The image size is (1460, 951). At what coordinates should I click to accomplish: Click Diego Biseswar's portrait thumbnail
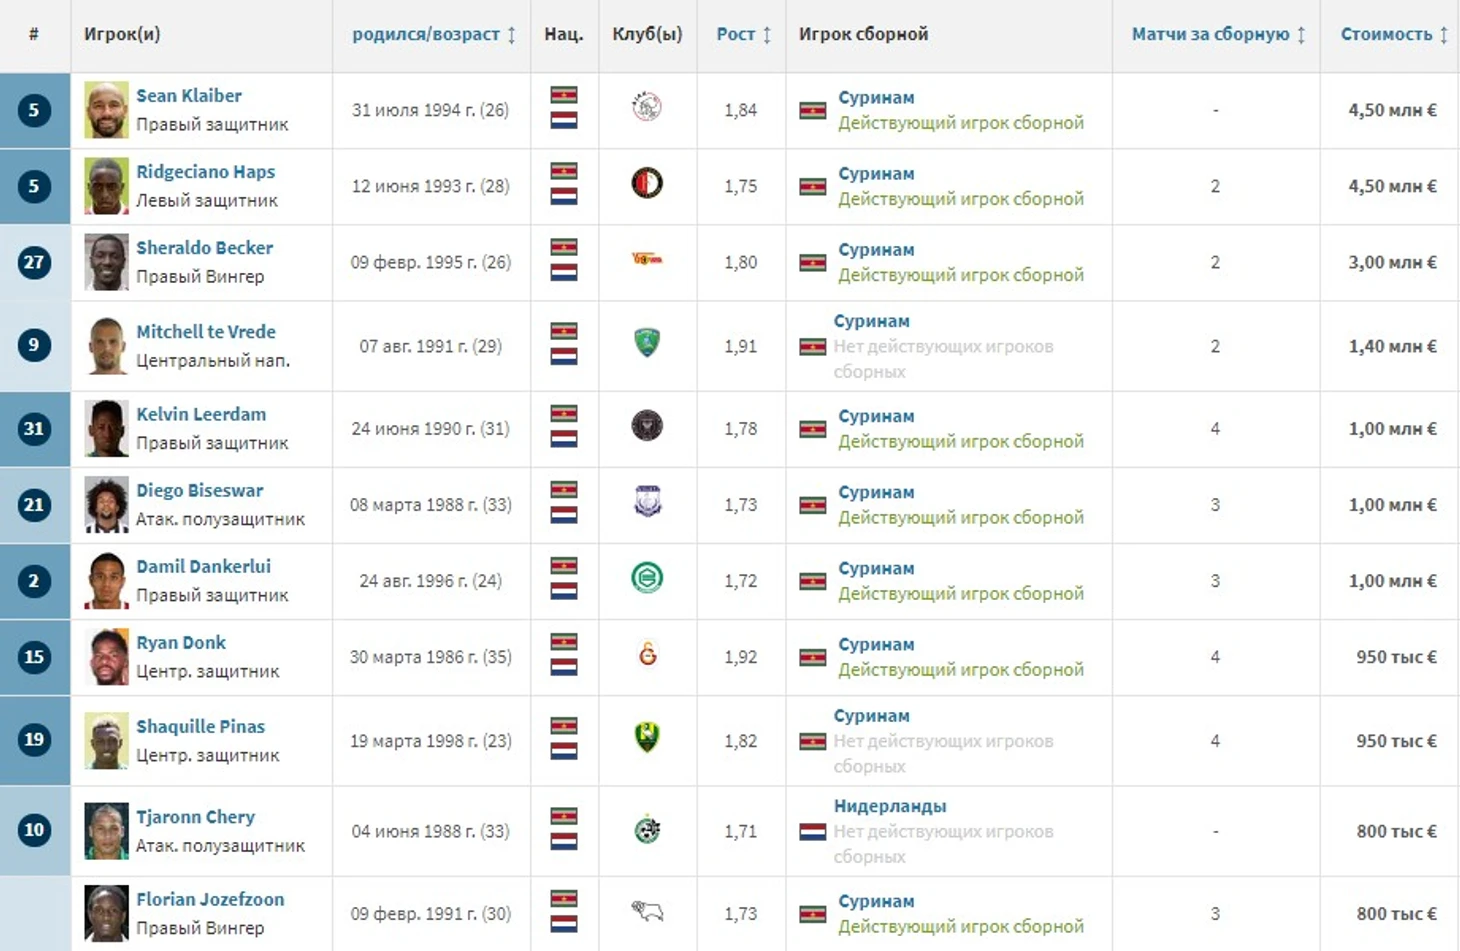click(x=106, y=505)
